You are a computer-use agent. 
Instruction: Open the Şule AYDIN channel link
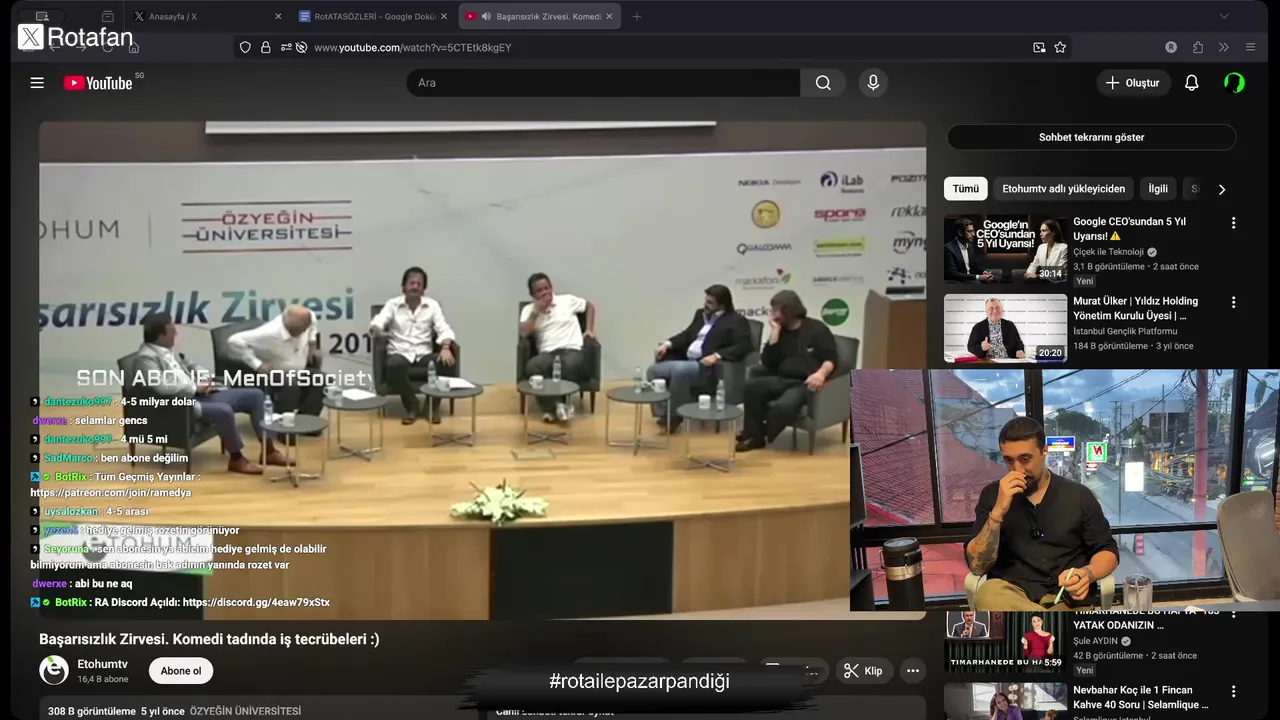click(x=1096, y=641)
